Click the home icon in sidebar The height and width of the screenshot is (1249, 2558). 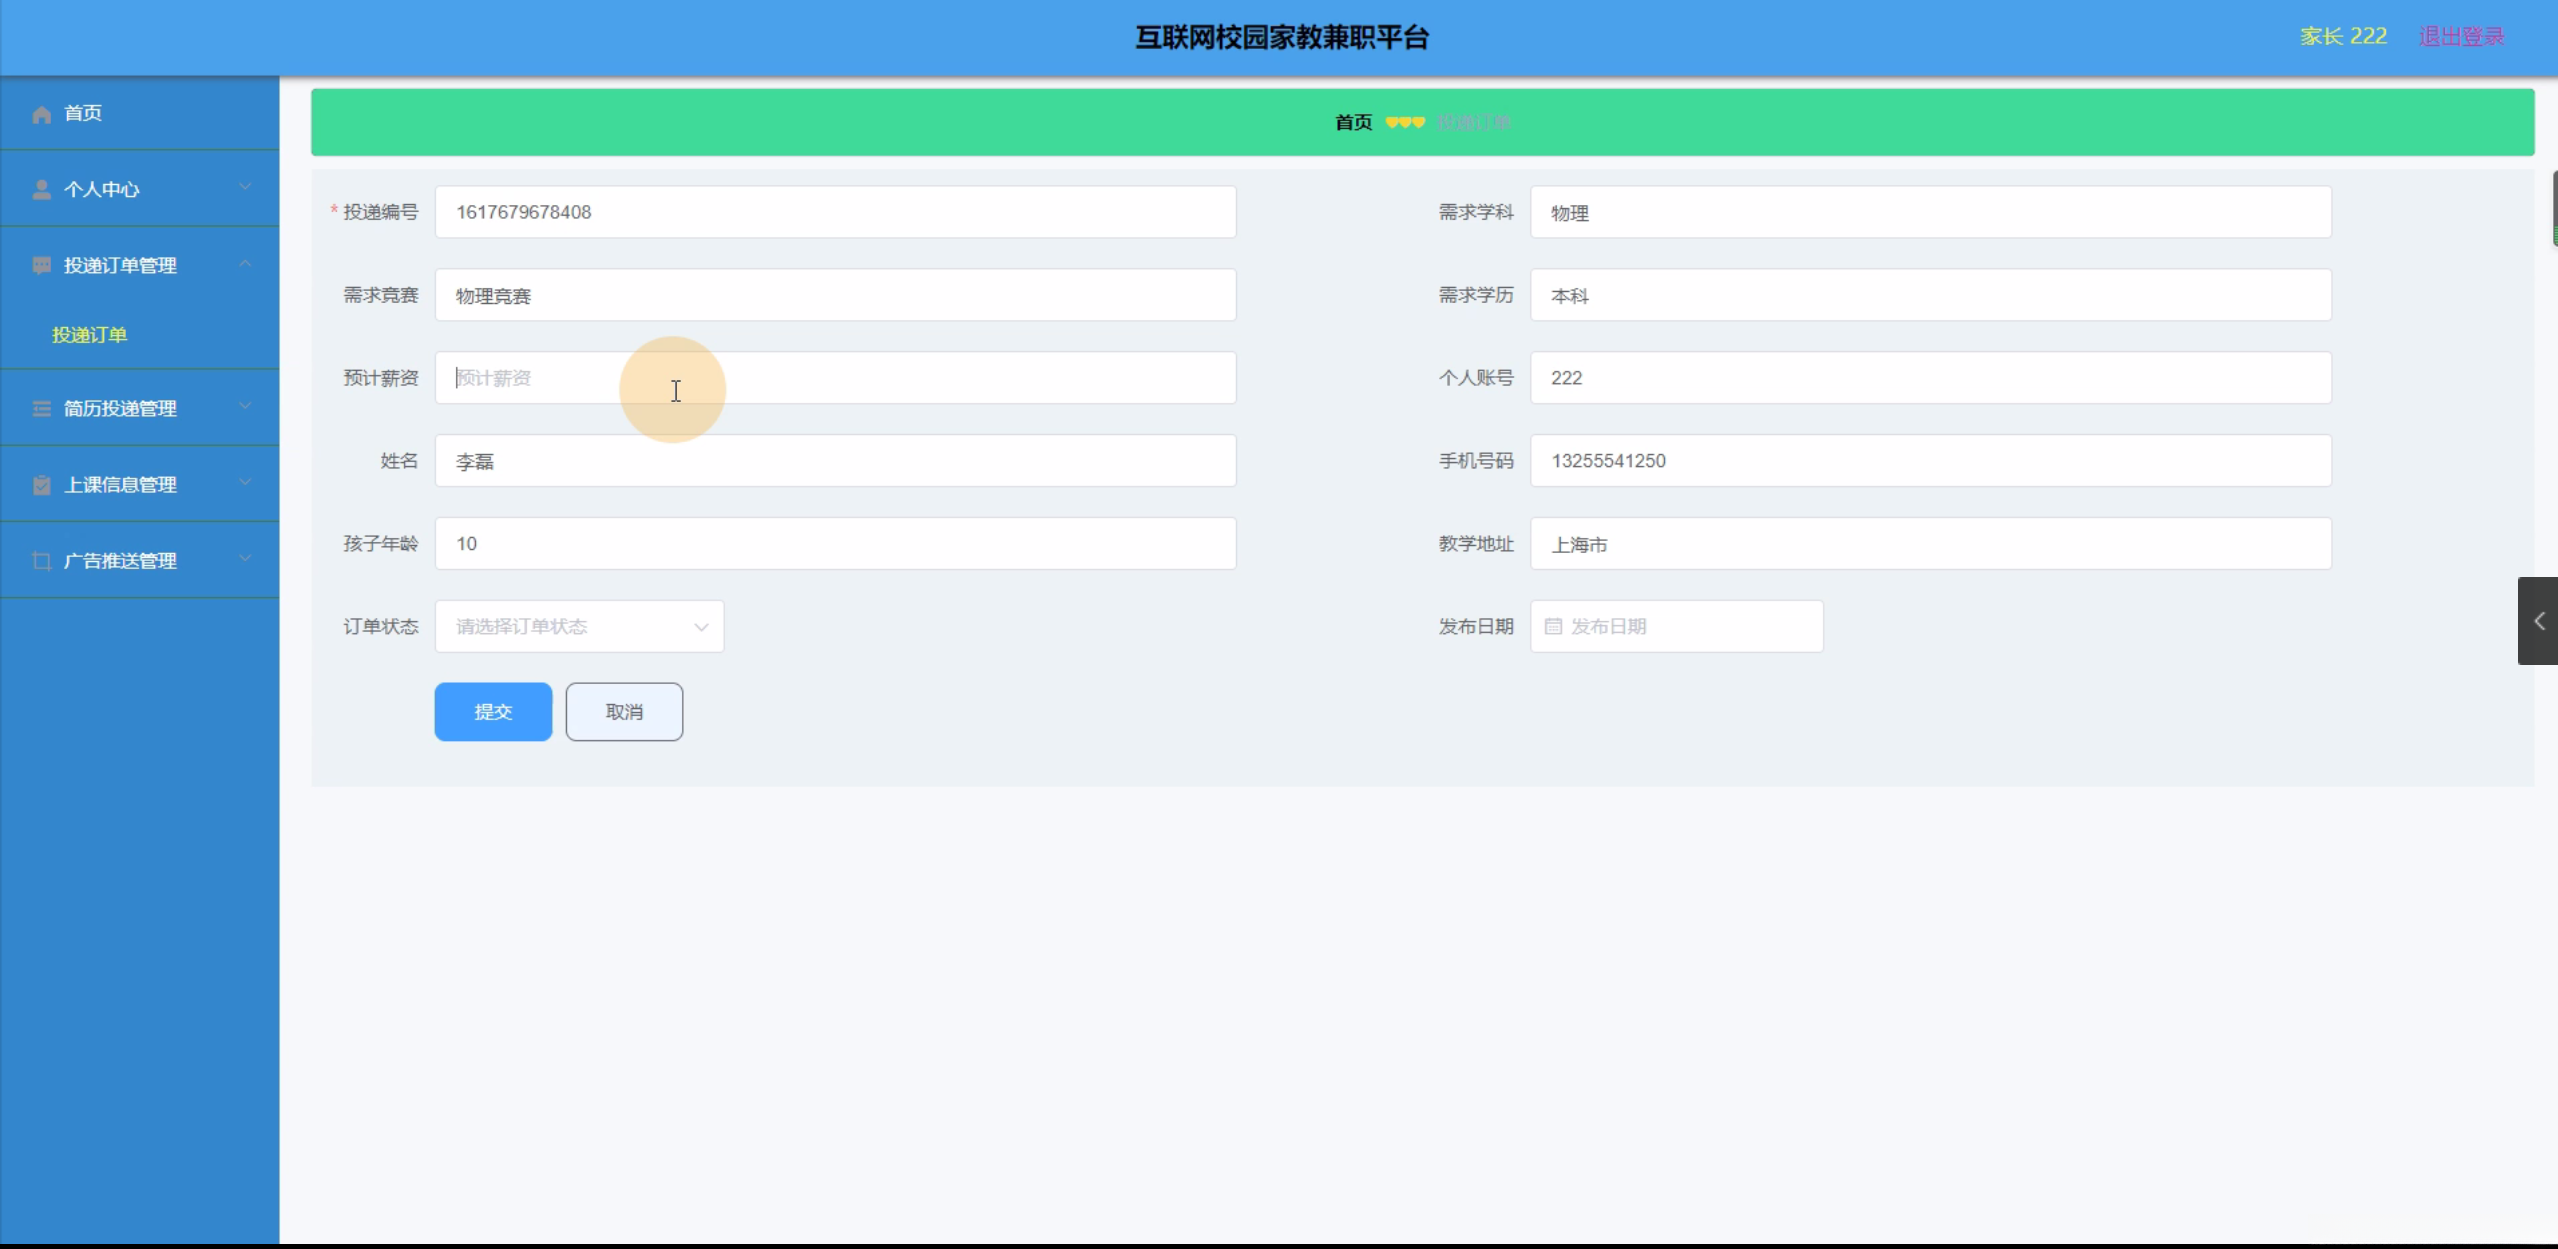coord(41,114)
